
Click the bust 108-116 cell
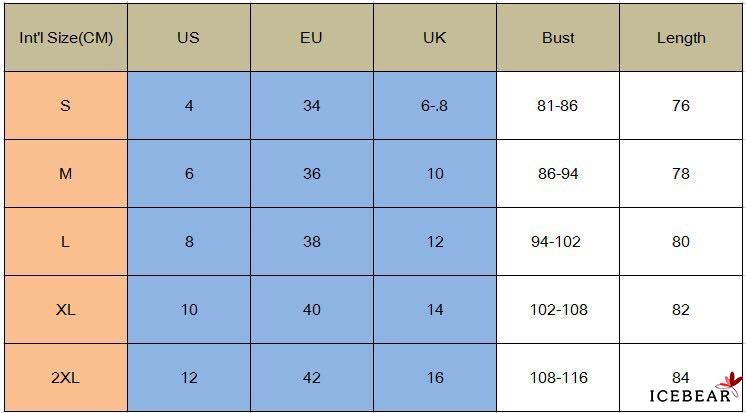pos(558,378)
